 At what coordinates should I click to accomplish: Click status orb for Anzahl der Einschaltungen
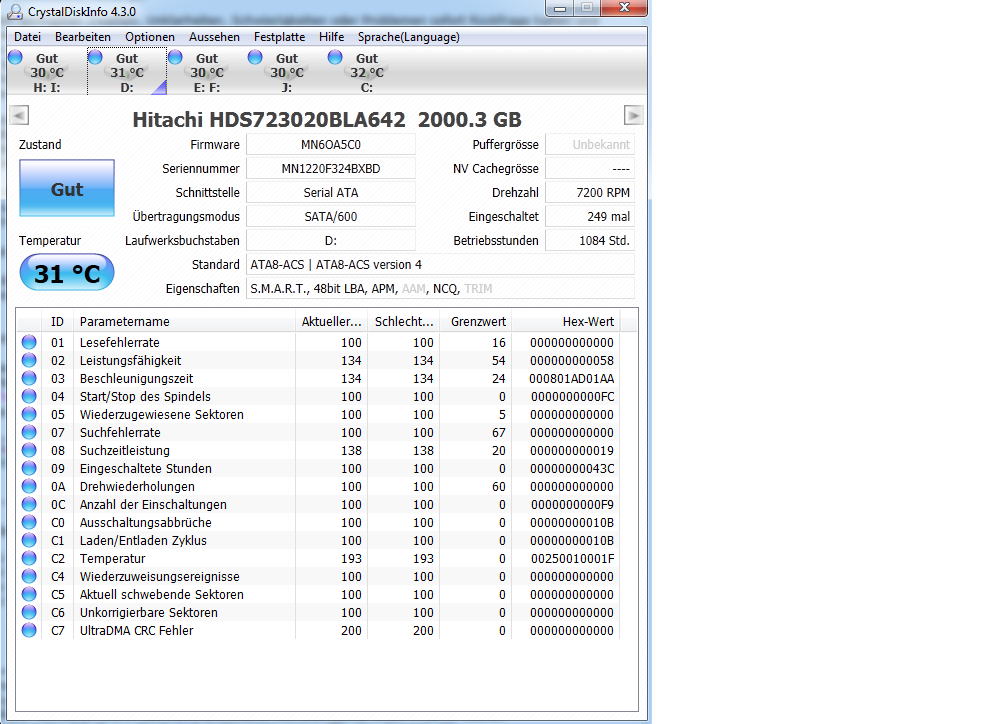29,504
